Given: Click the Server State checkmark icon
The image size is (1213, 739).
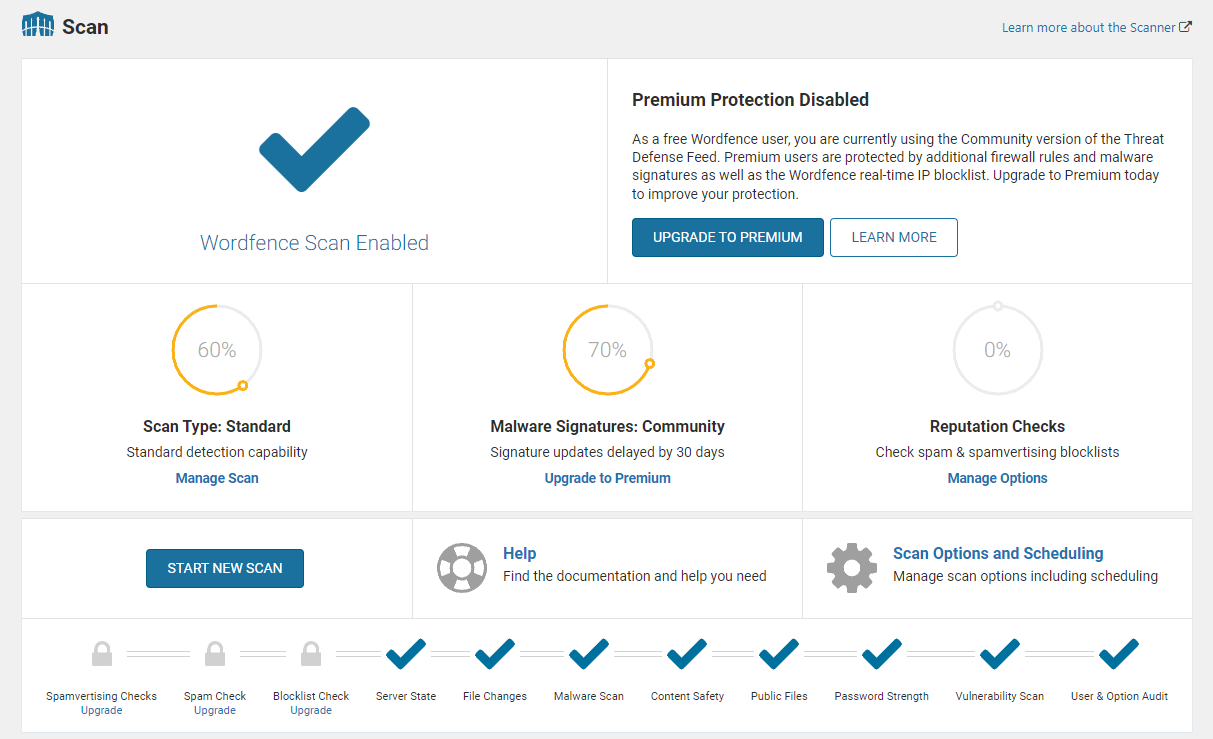Looking at the screenshot, I should (405, 655).
